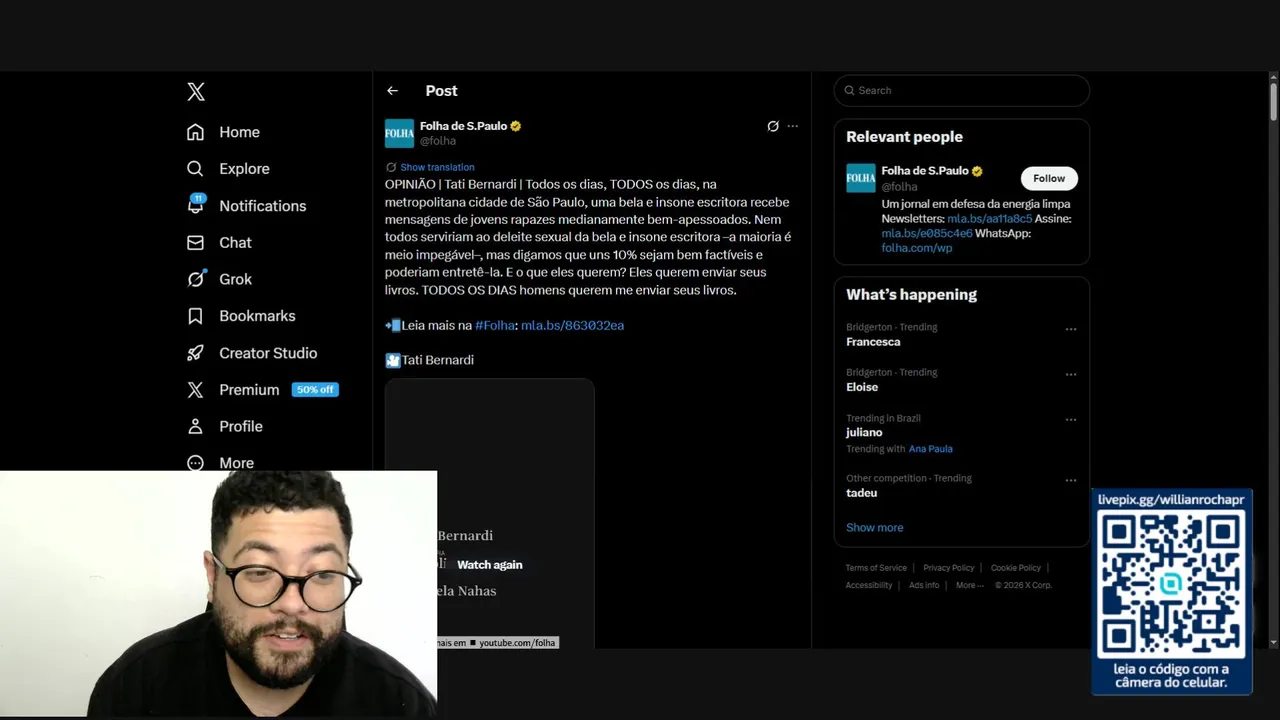Click the Francesca trending topic
Screen dimensions: 1280x720
point(873,342)
